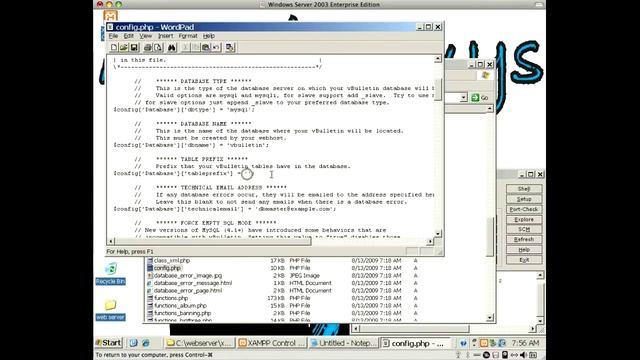
Task: Select functions.php in the file list
Action: [x=171, y=298]
